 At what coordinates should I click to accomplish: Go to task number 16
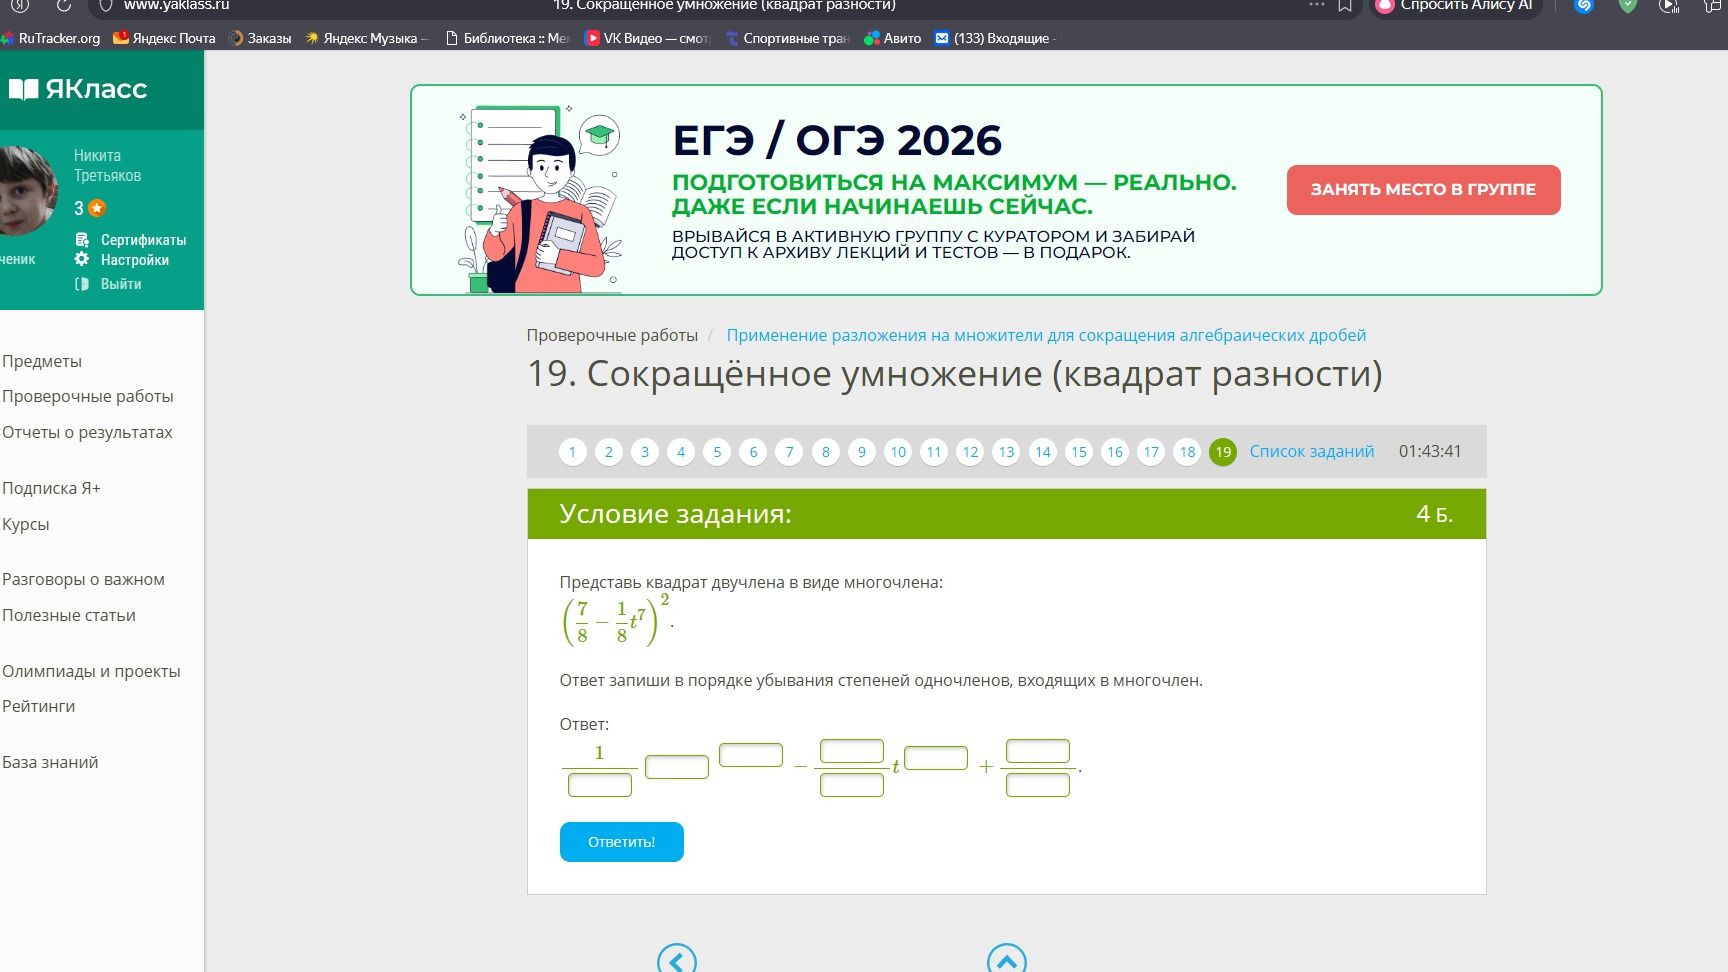click(x=1115, y=452)
